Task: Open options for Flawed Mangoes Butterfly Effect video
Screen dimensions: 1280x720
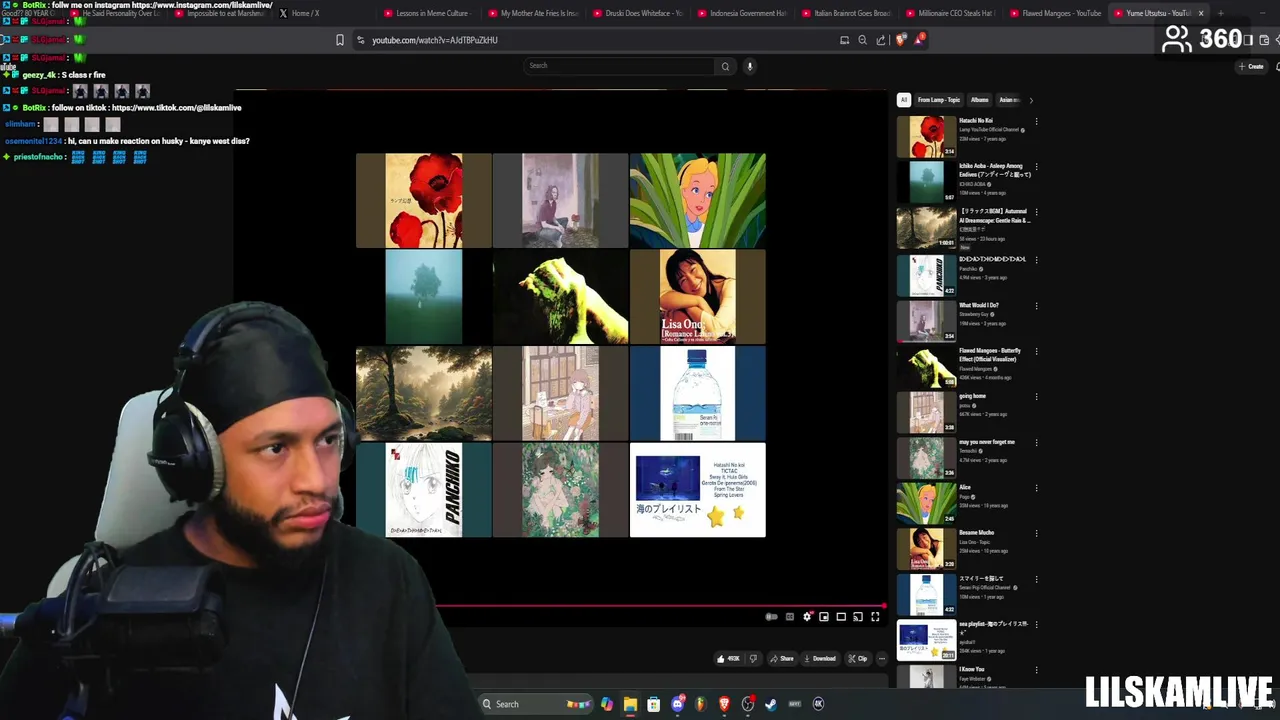Action: tap(1036, 352)
